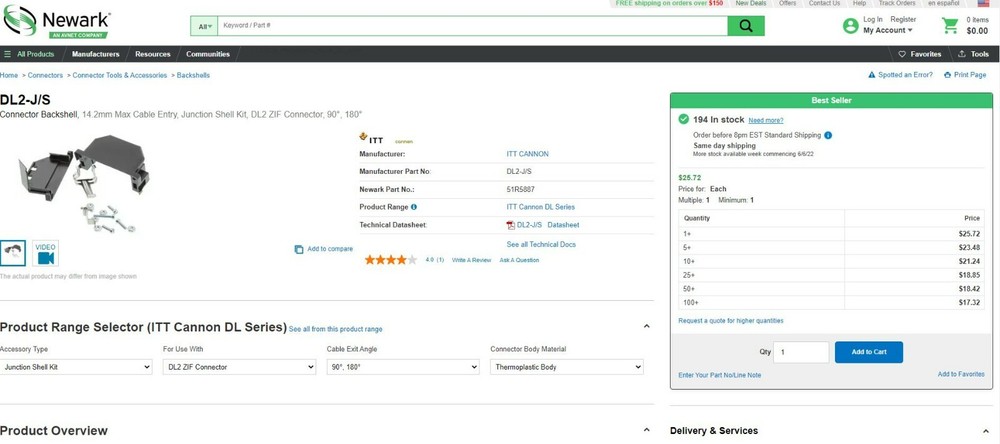Open the All Products menu
1000x444 pixels.
[x=29, y=54]
